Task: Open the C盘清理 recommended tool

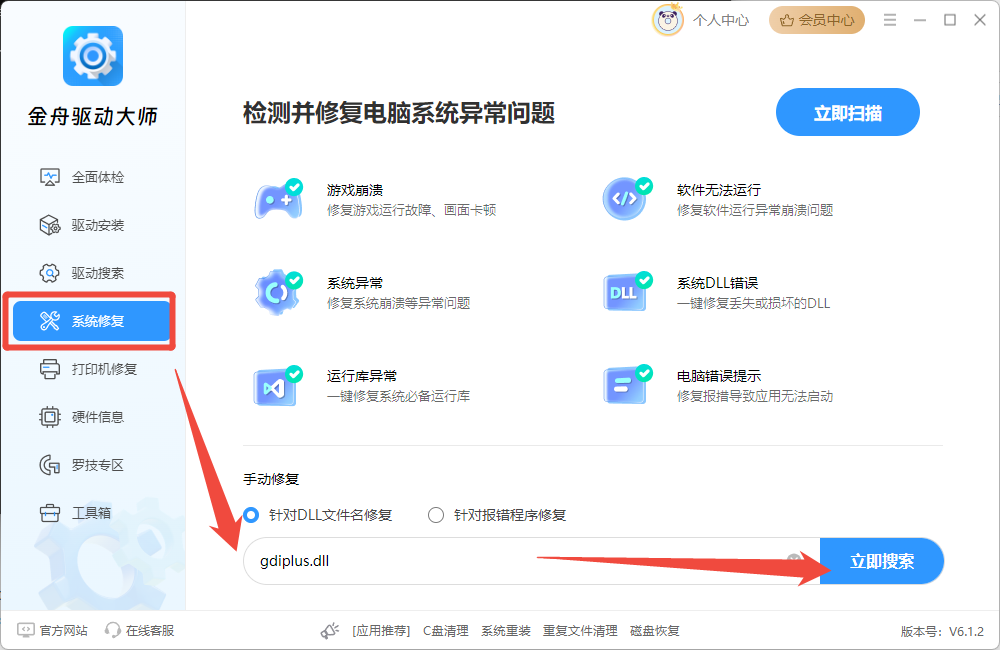Action: coord(446,631)
